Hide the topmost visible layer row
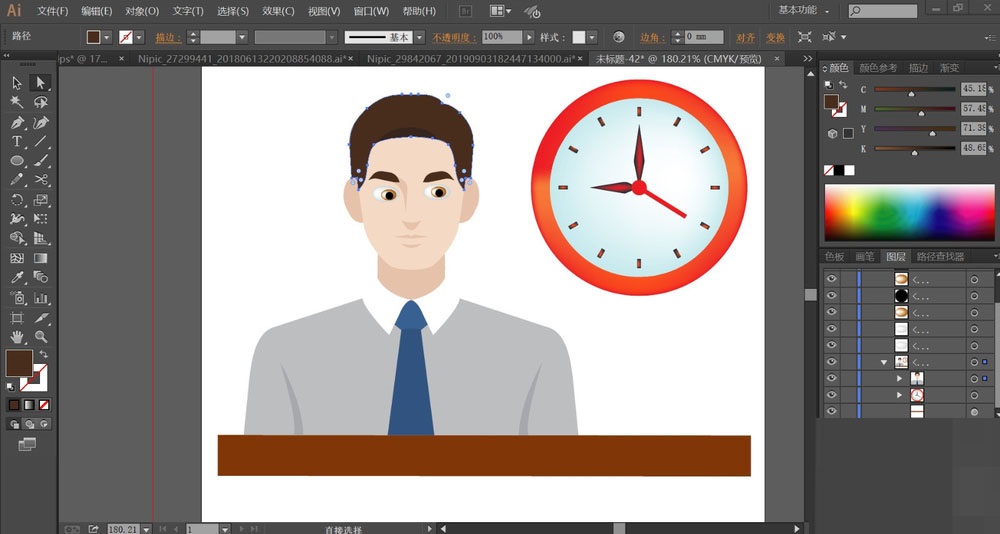This screenshot has height=534, width=1000. pyautogui.click(x=830, y=279)
